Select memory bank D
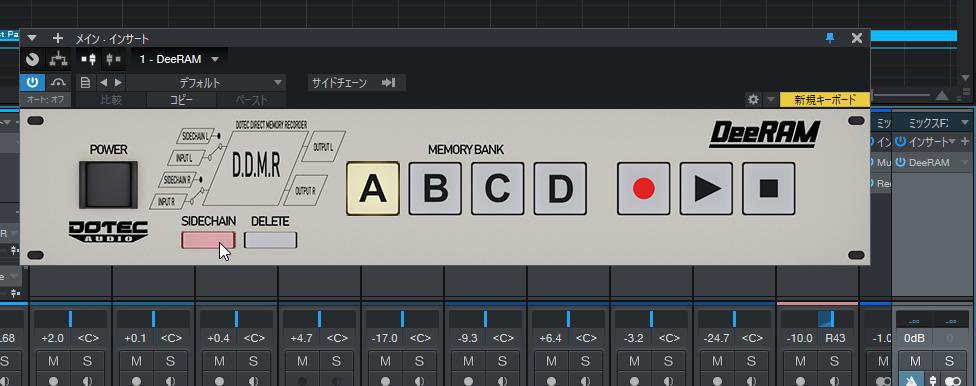 [x=560, y=189]
